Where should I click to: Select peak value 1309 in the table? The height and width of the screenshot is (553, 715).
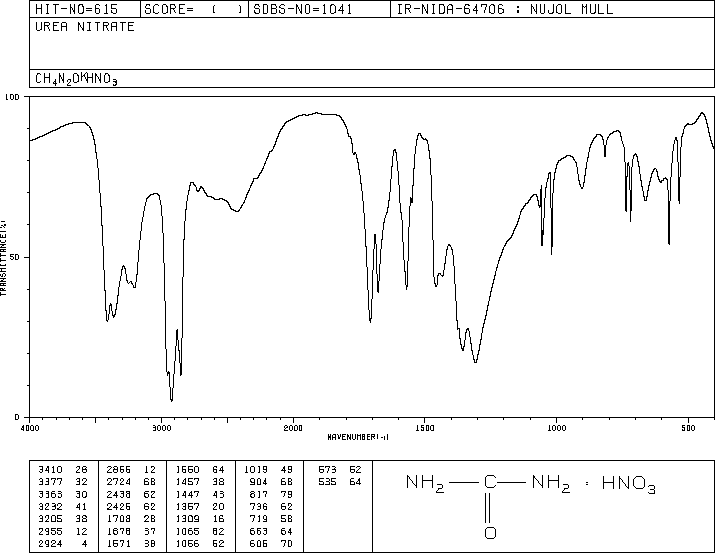pyautogui.click(x=187, y=519)
